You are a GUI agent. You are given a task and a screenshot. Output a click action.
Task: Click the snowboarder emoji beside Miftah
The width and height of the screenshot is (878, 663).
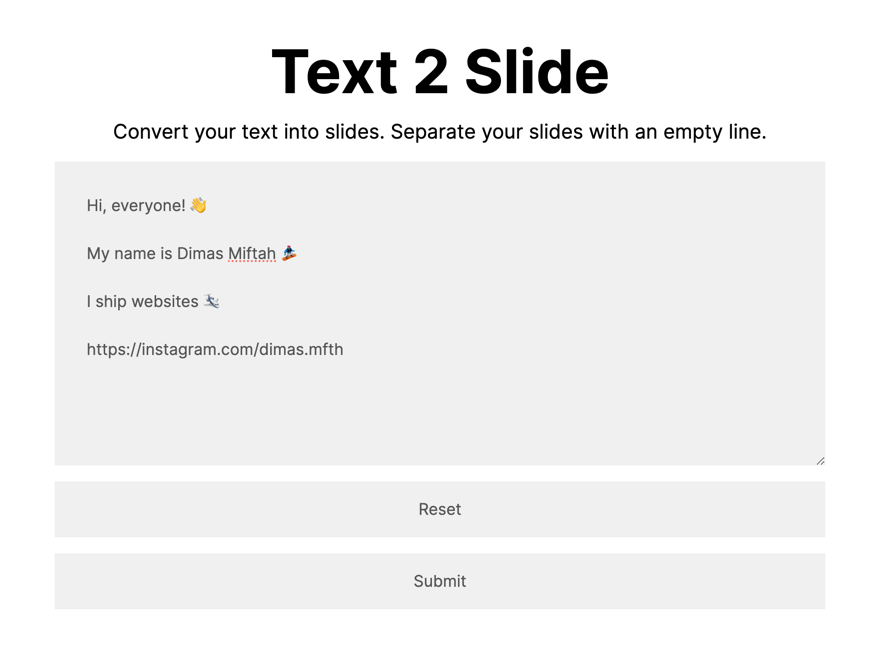(289, 253)
